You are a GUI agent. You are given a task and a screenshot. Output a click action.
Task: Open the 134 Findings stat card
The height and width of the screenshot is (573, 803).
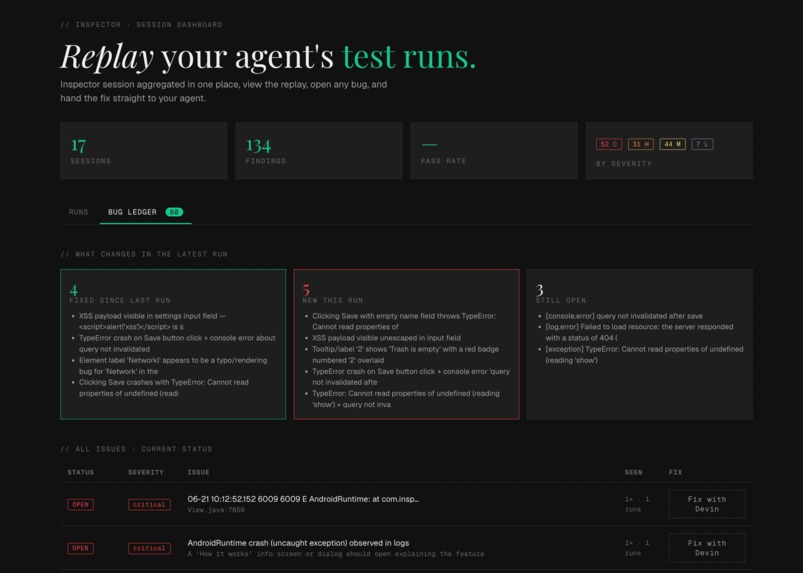[319, 151]
